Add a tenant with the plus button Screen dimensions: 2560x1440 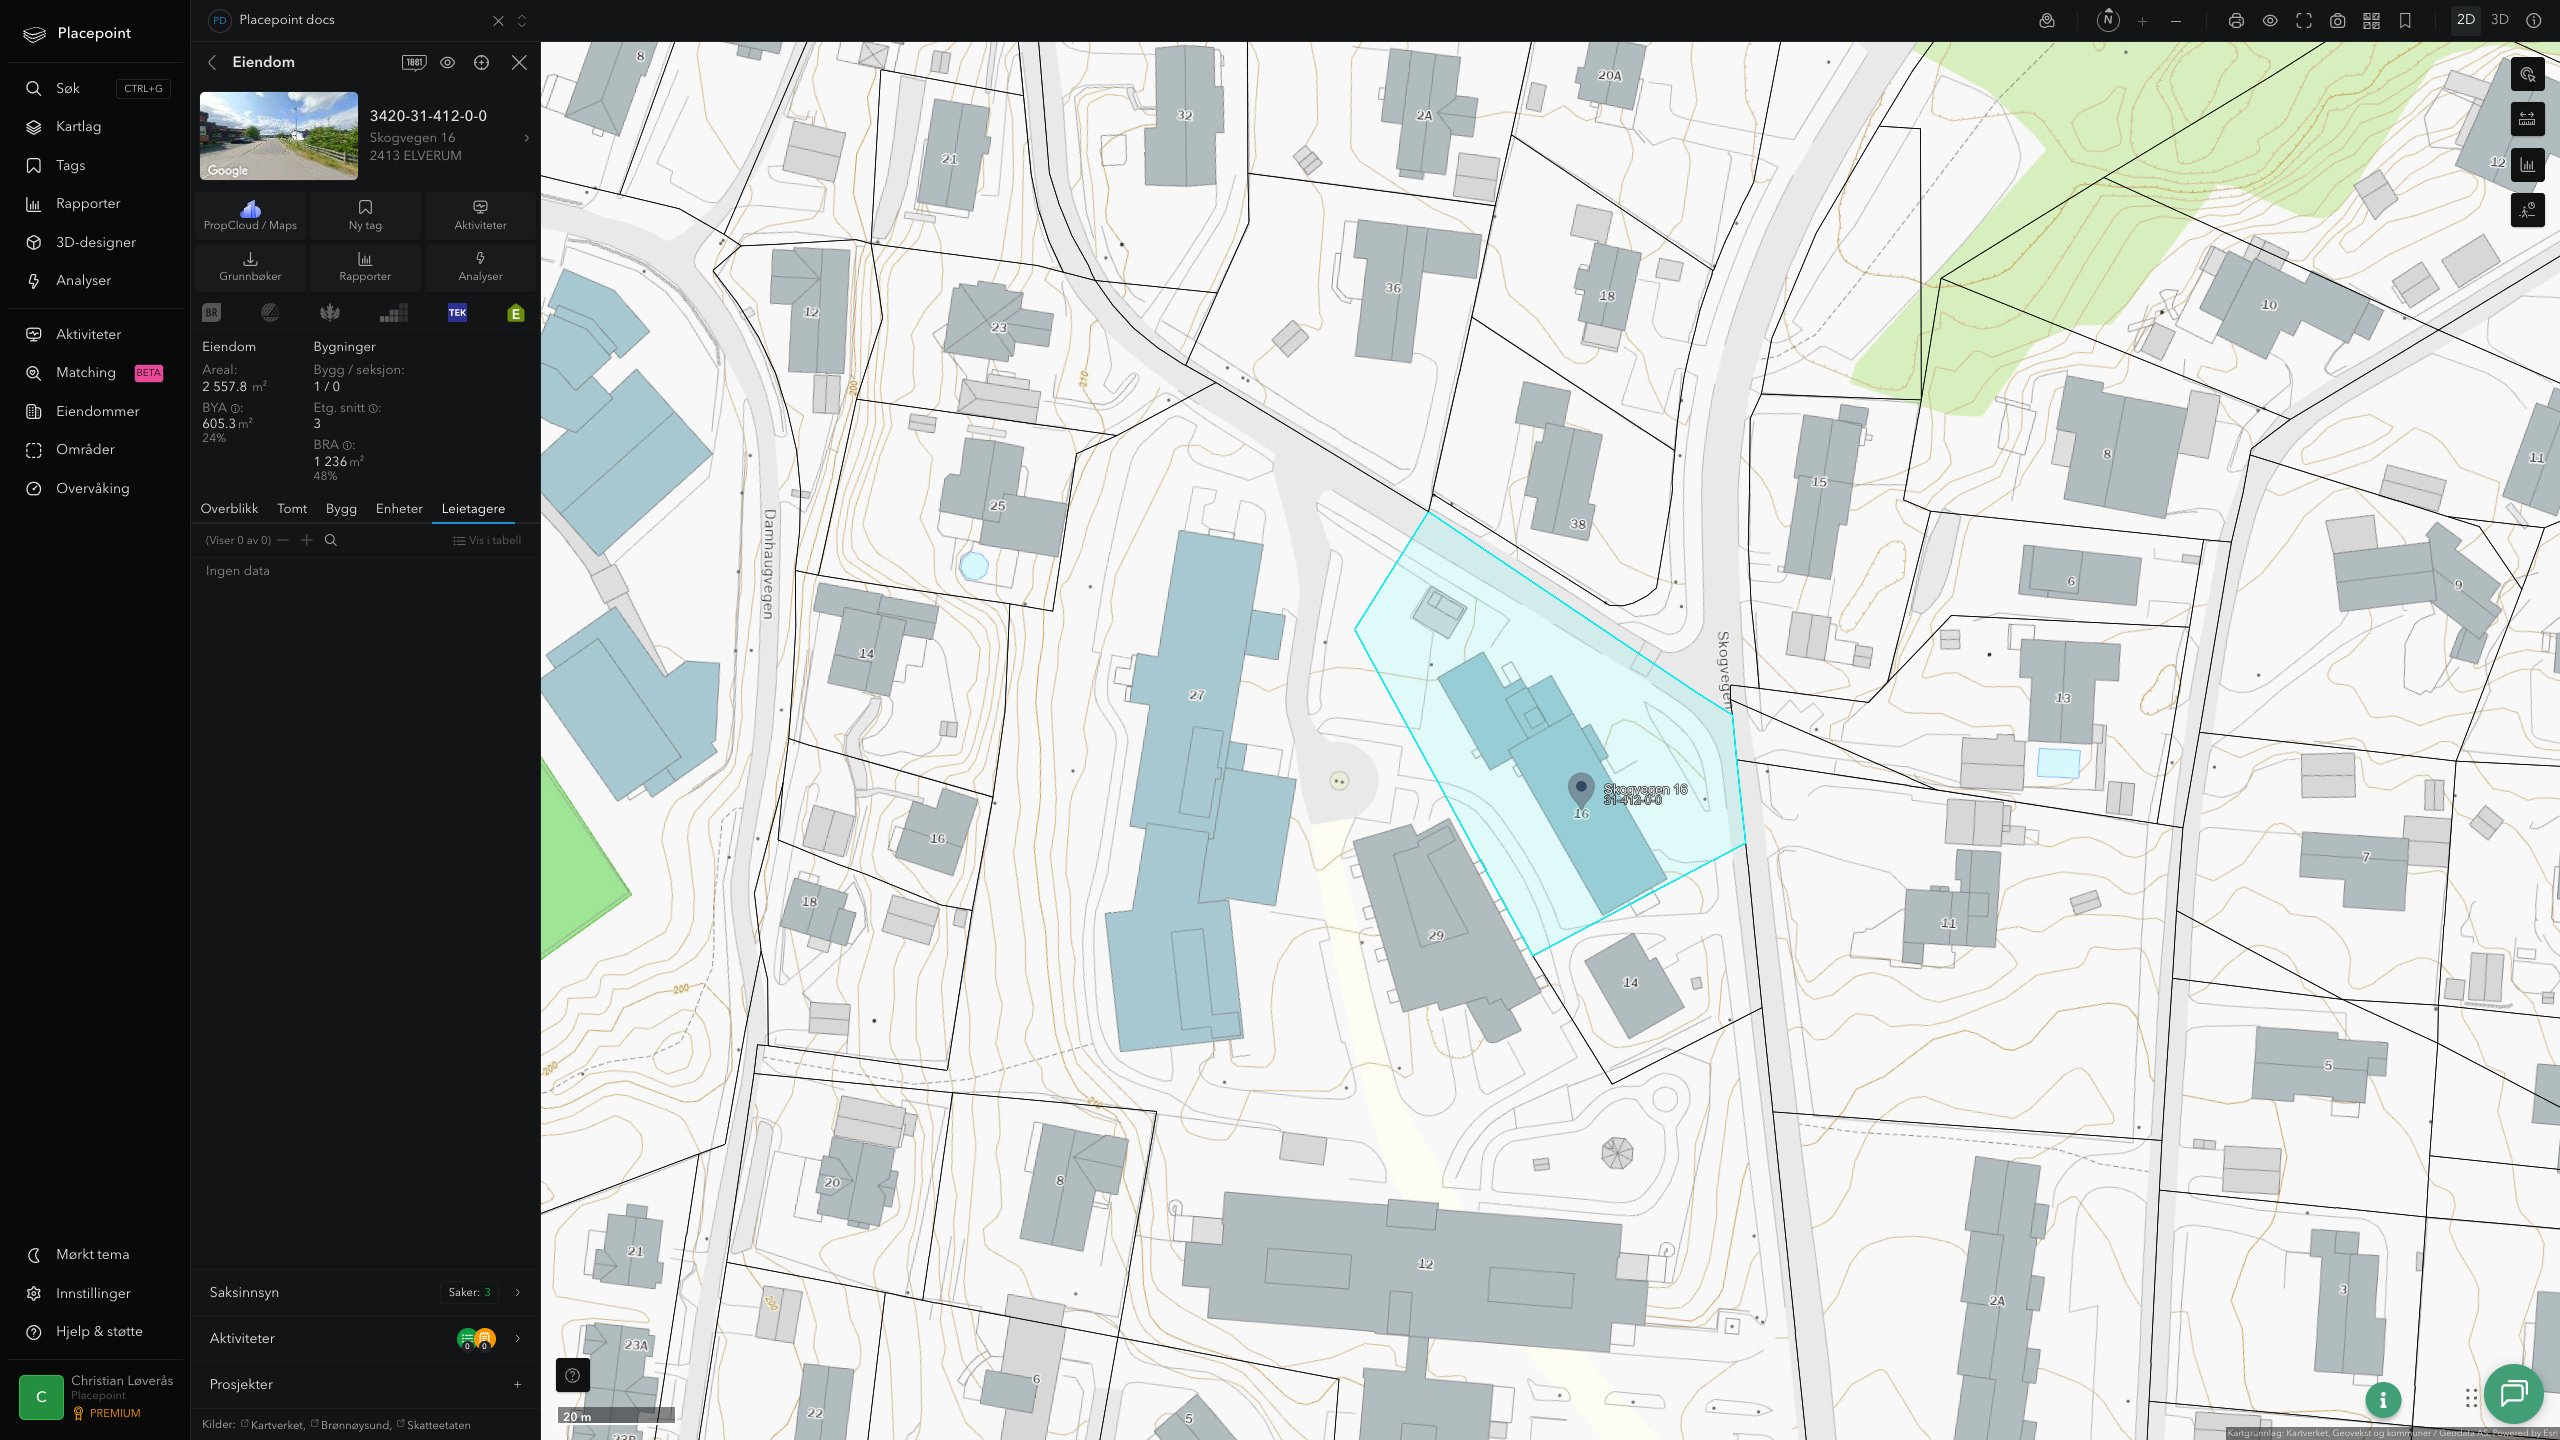tap(307, 540)
